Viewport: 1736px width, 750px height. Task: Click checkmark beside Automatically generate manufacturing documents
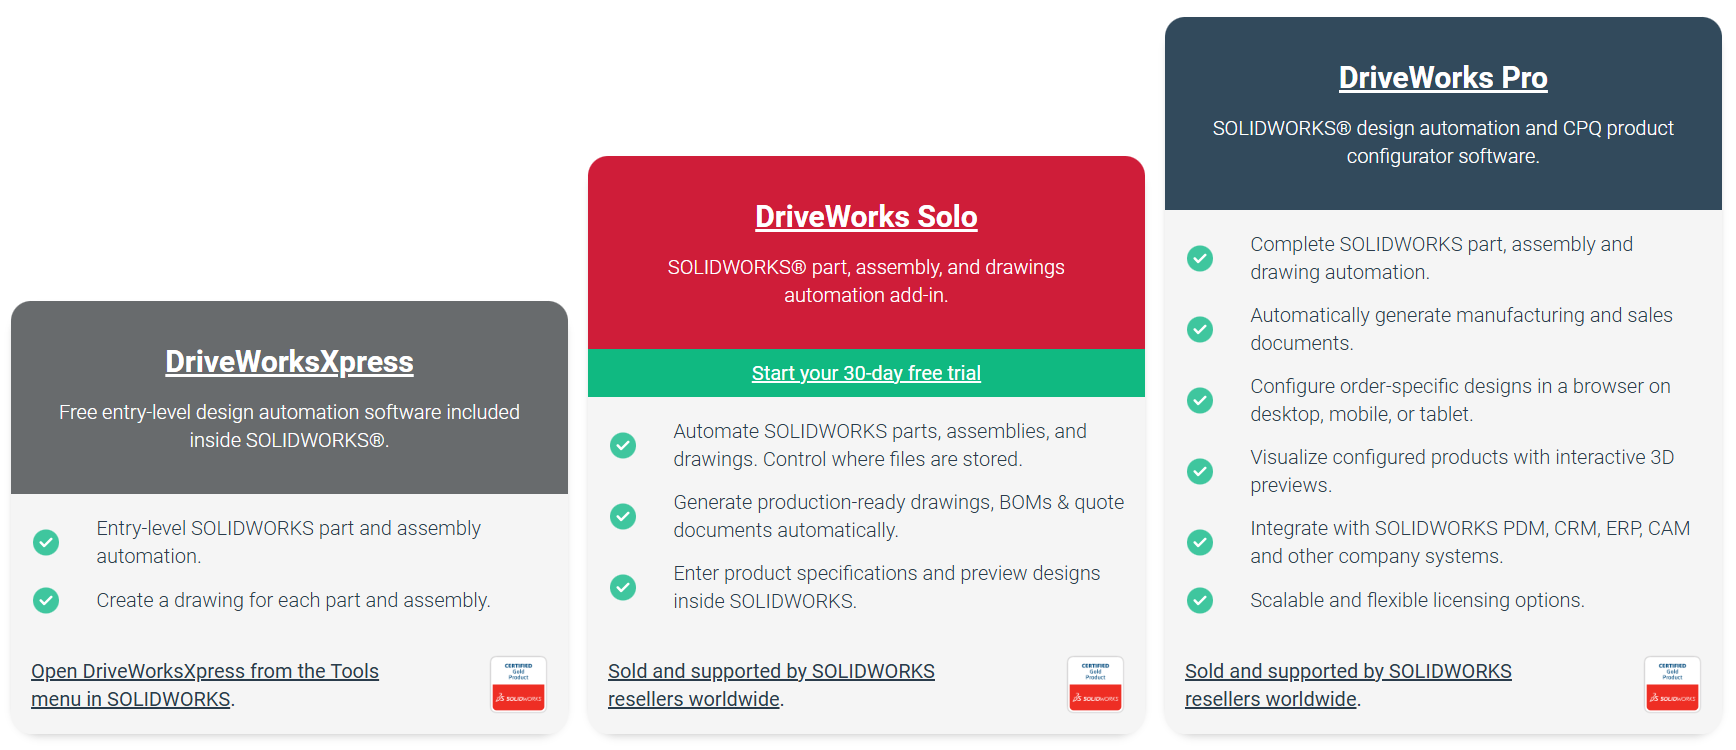click(1200, 329)
